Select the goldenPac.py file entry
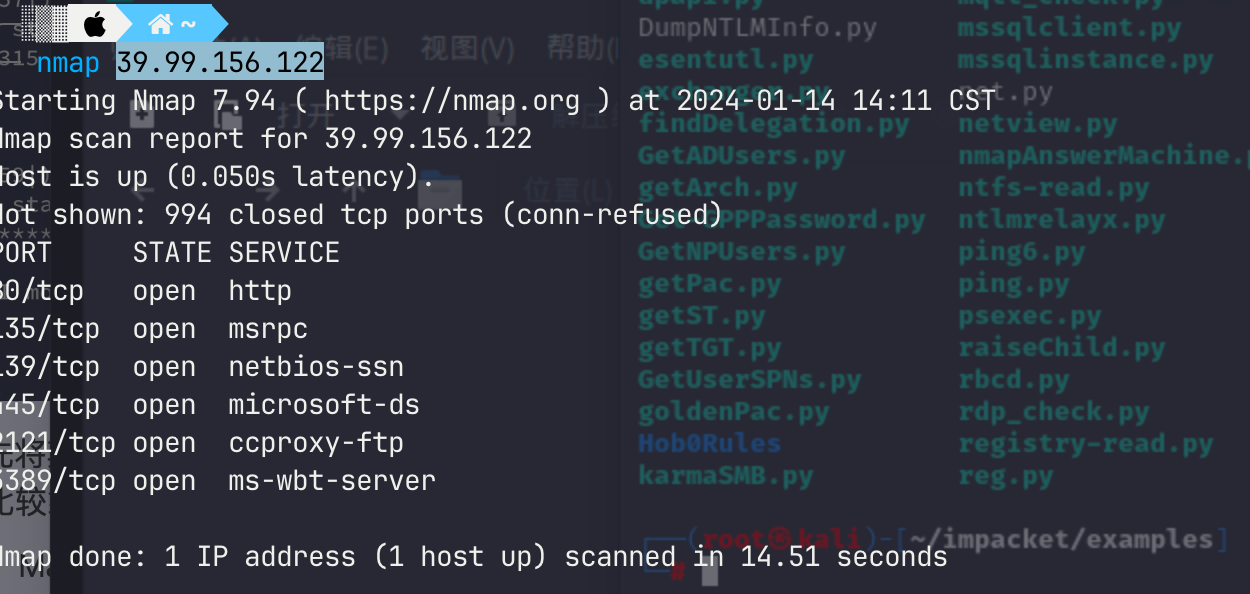 733,412
